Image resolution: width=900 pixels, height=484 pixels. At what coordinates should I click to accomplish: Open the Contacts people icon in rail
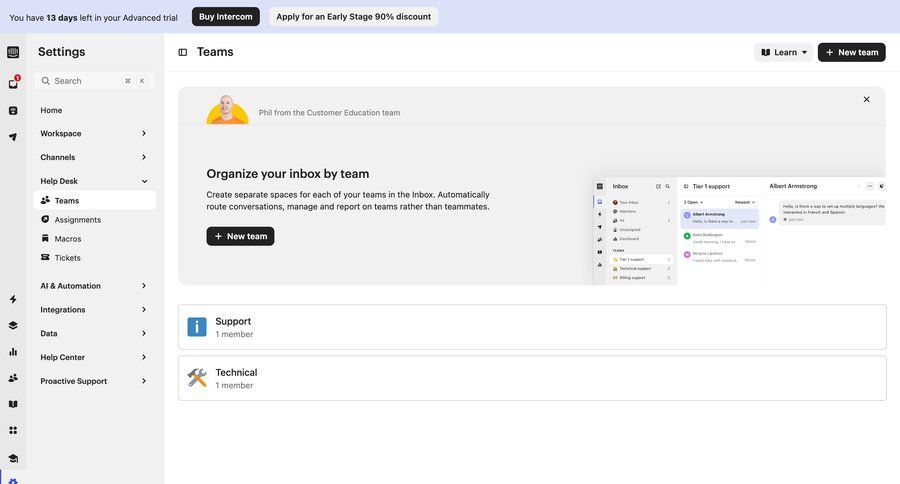pyautogui.click(x=13, y=378)
